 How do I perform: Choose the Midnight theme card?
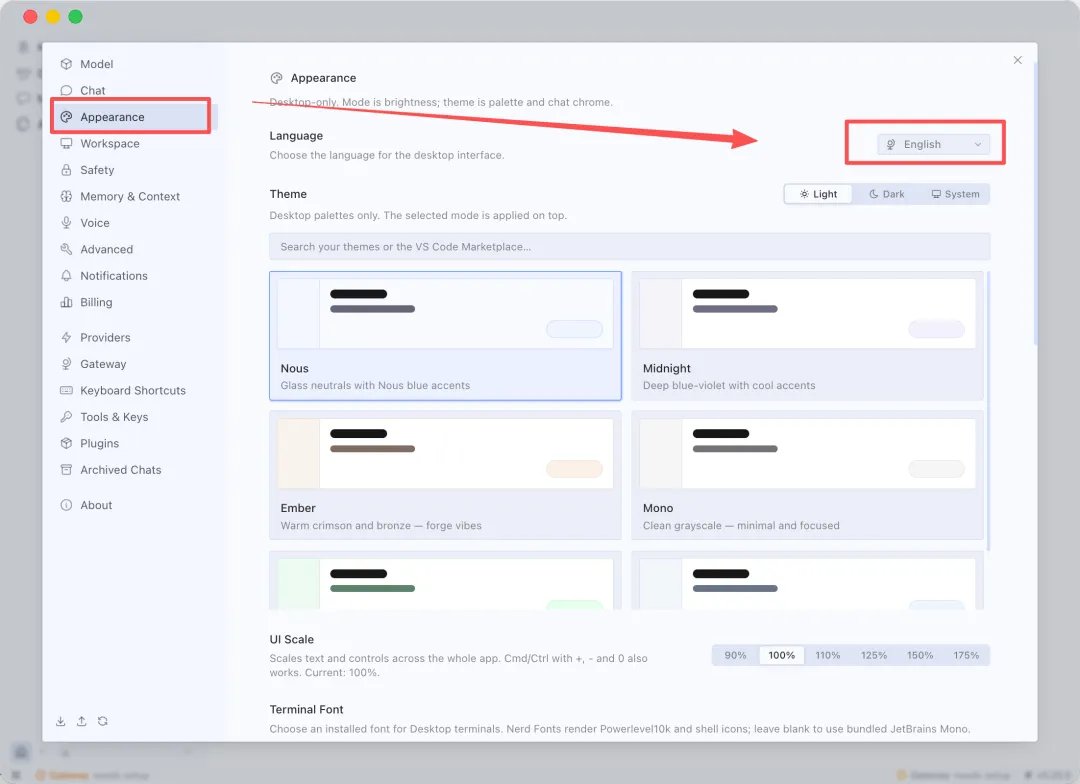pyautogui.click(x=807, y=336)
